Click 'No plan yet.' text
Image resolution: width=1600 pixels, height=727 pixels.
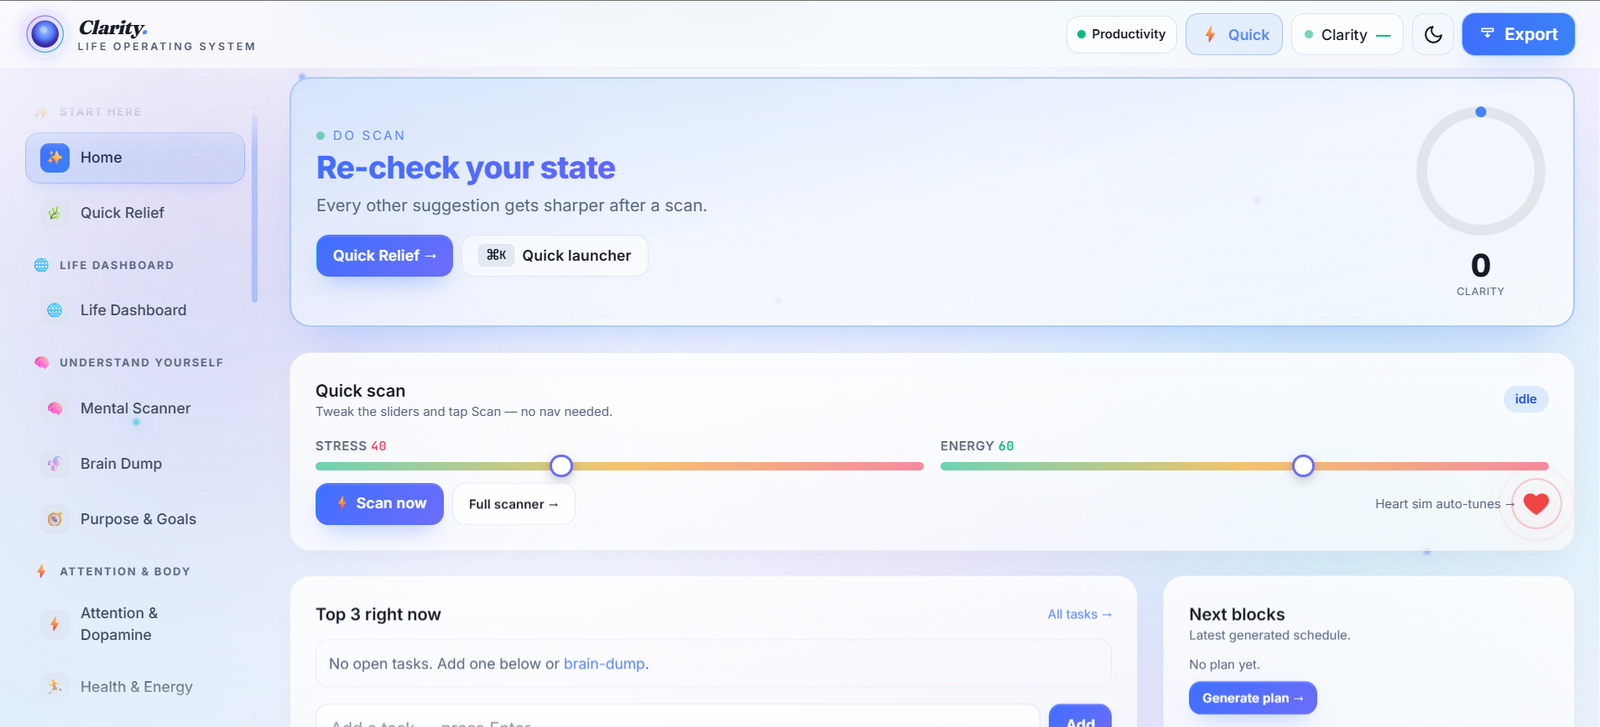click(1224, 665)
